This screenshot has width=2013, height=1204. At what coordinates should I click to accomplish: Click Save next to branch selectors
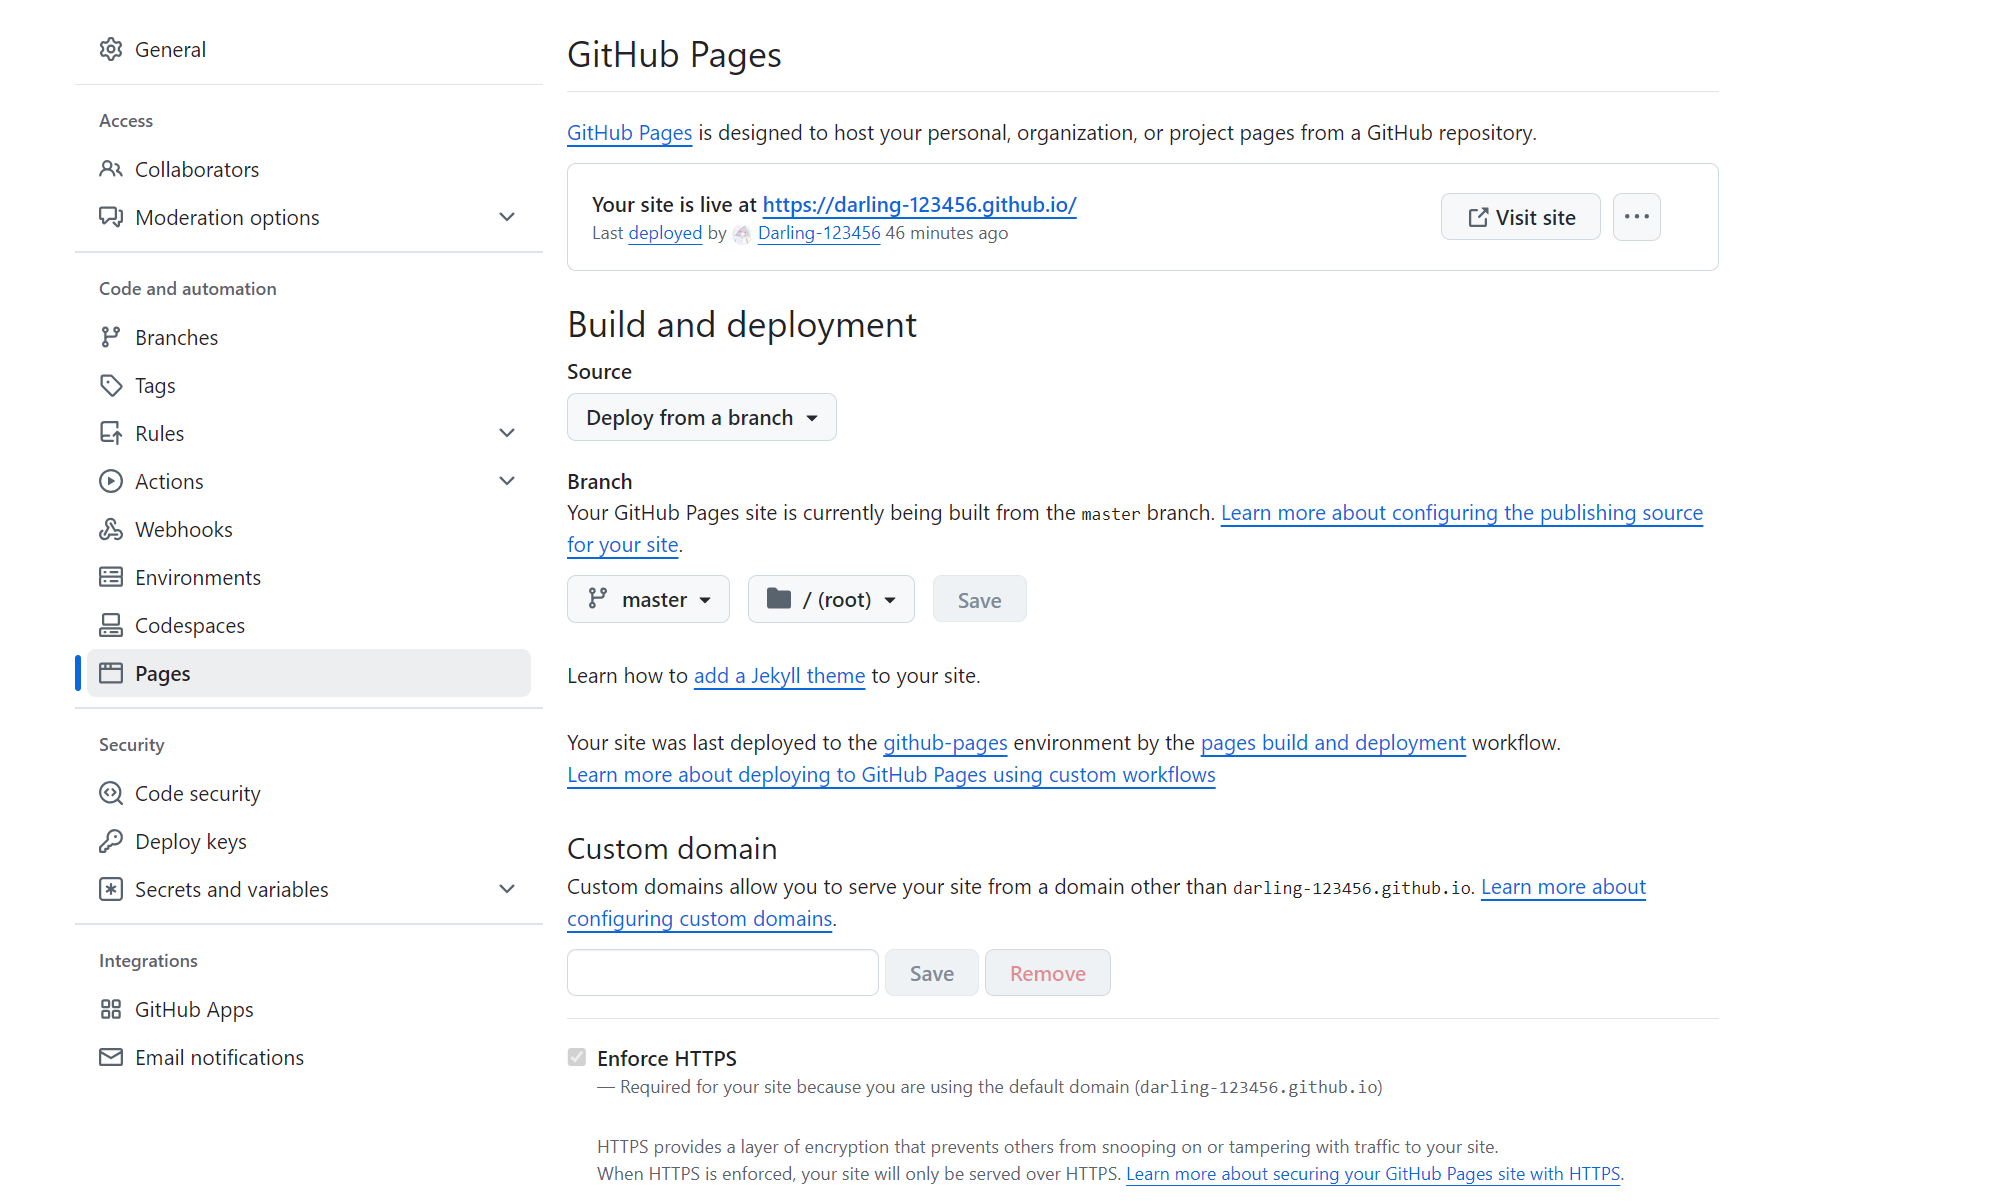[x=979, y=599]
